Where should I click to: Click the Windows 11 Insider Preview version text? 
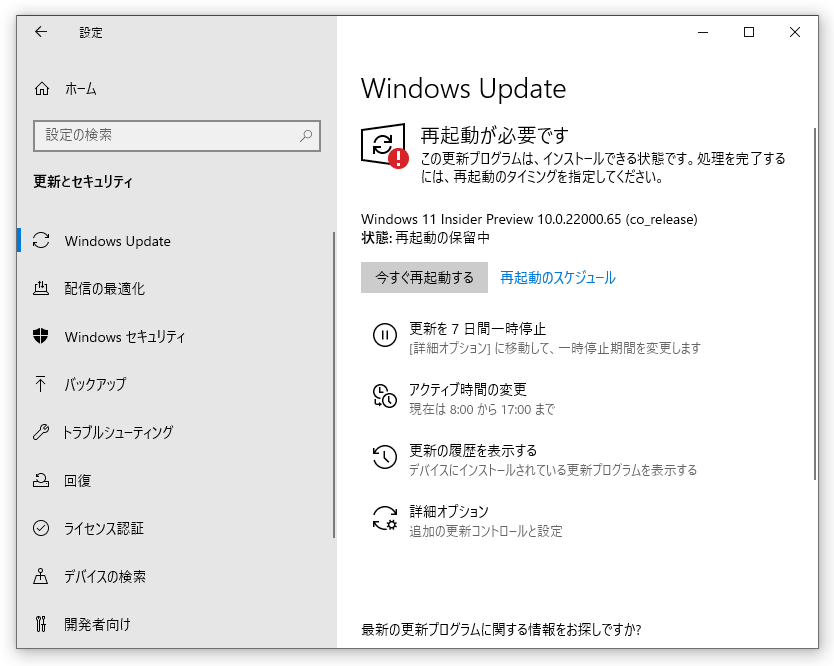click(529, 219)
